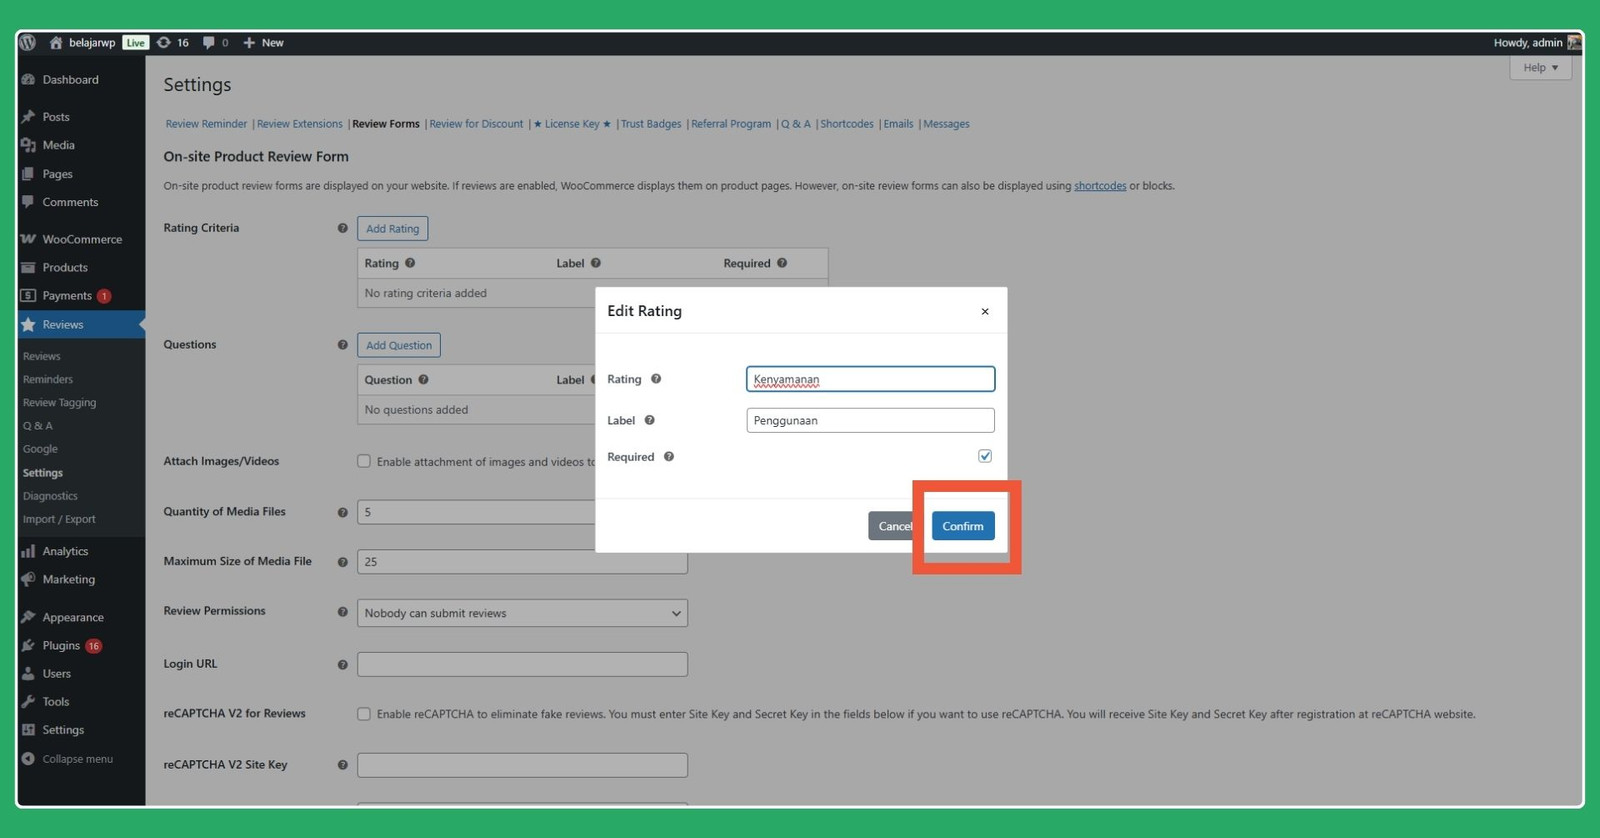The height and width of the screenshot is (838, 1600).
Task: Switch to Emails tab
Action: (898, 124)
